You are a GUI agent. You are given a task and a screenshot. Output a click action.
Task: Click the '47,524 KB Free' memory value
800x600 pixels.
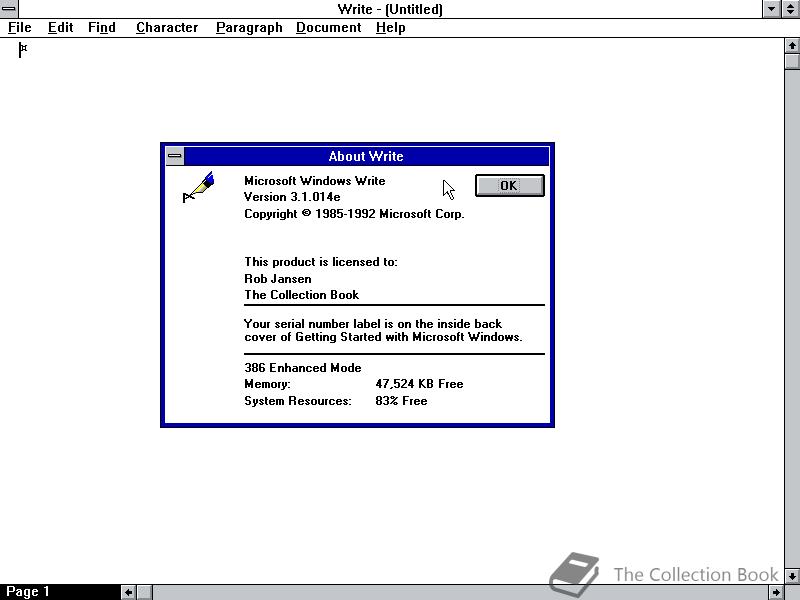(419, 384)
